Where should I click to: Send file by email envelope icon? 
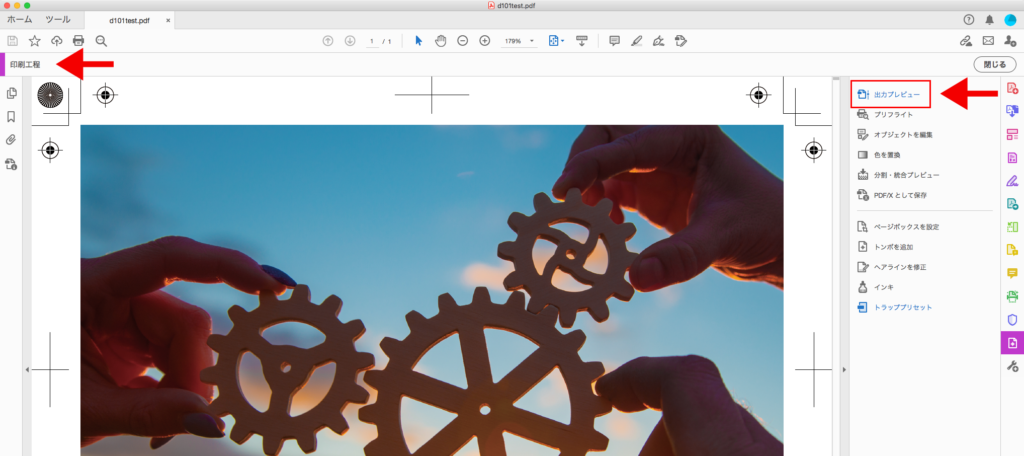coord(988,41)
